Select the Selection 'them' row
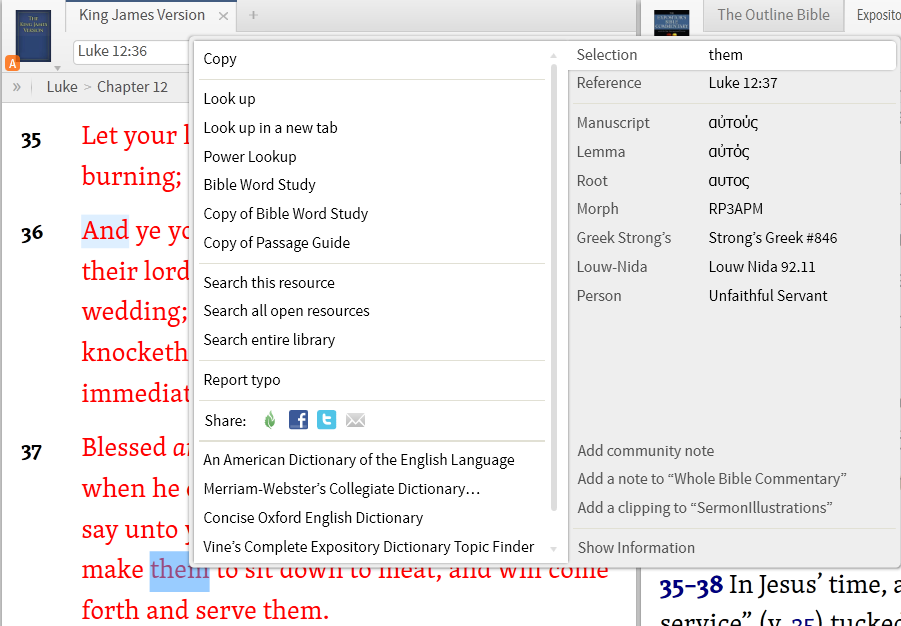This screenshot has width=901, height=626. (x=733, y=55)
